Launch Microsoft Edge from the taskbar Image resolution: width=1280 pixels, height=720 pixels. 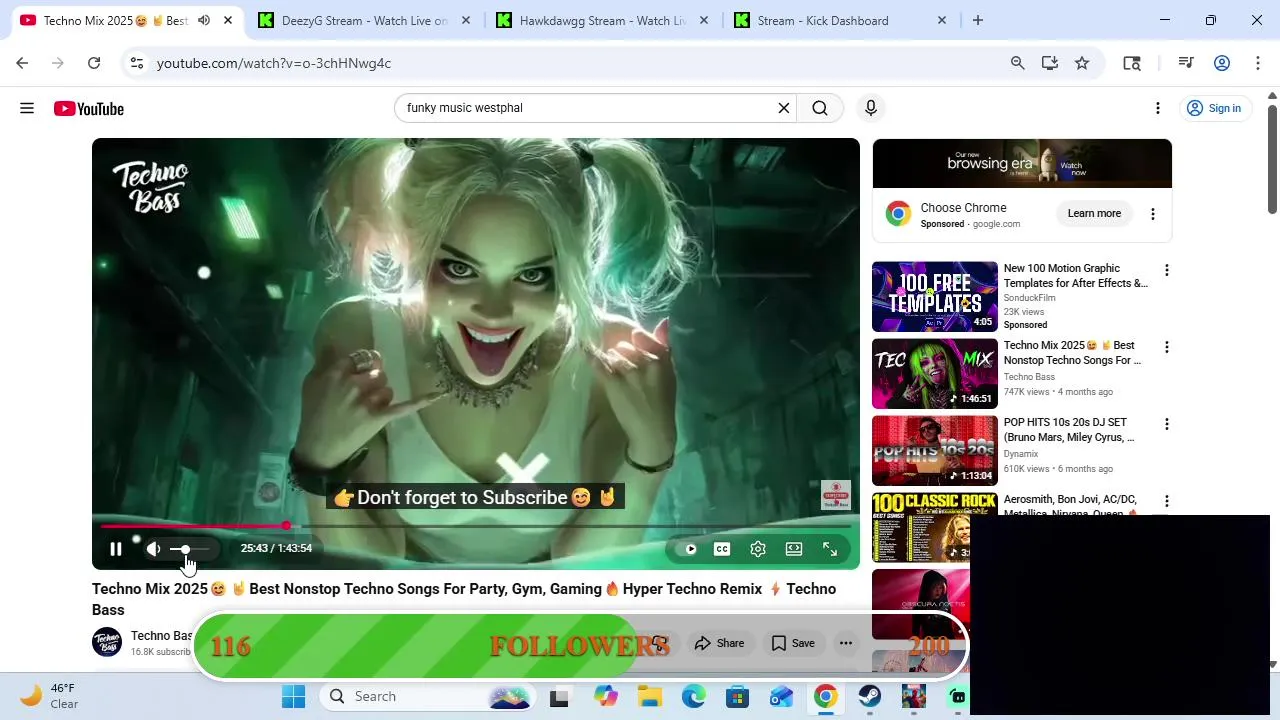point(694,697)
